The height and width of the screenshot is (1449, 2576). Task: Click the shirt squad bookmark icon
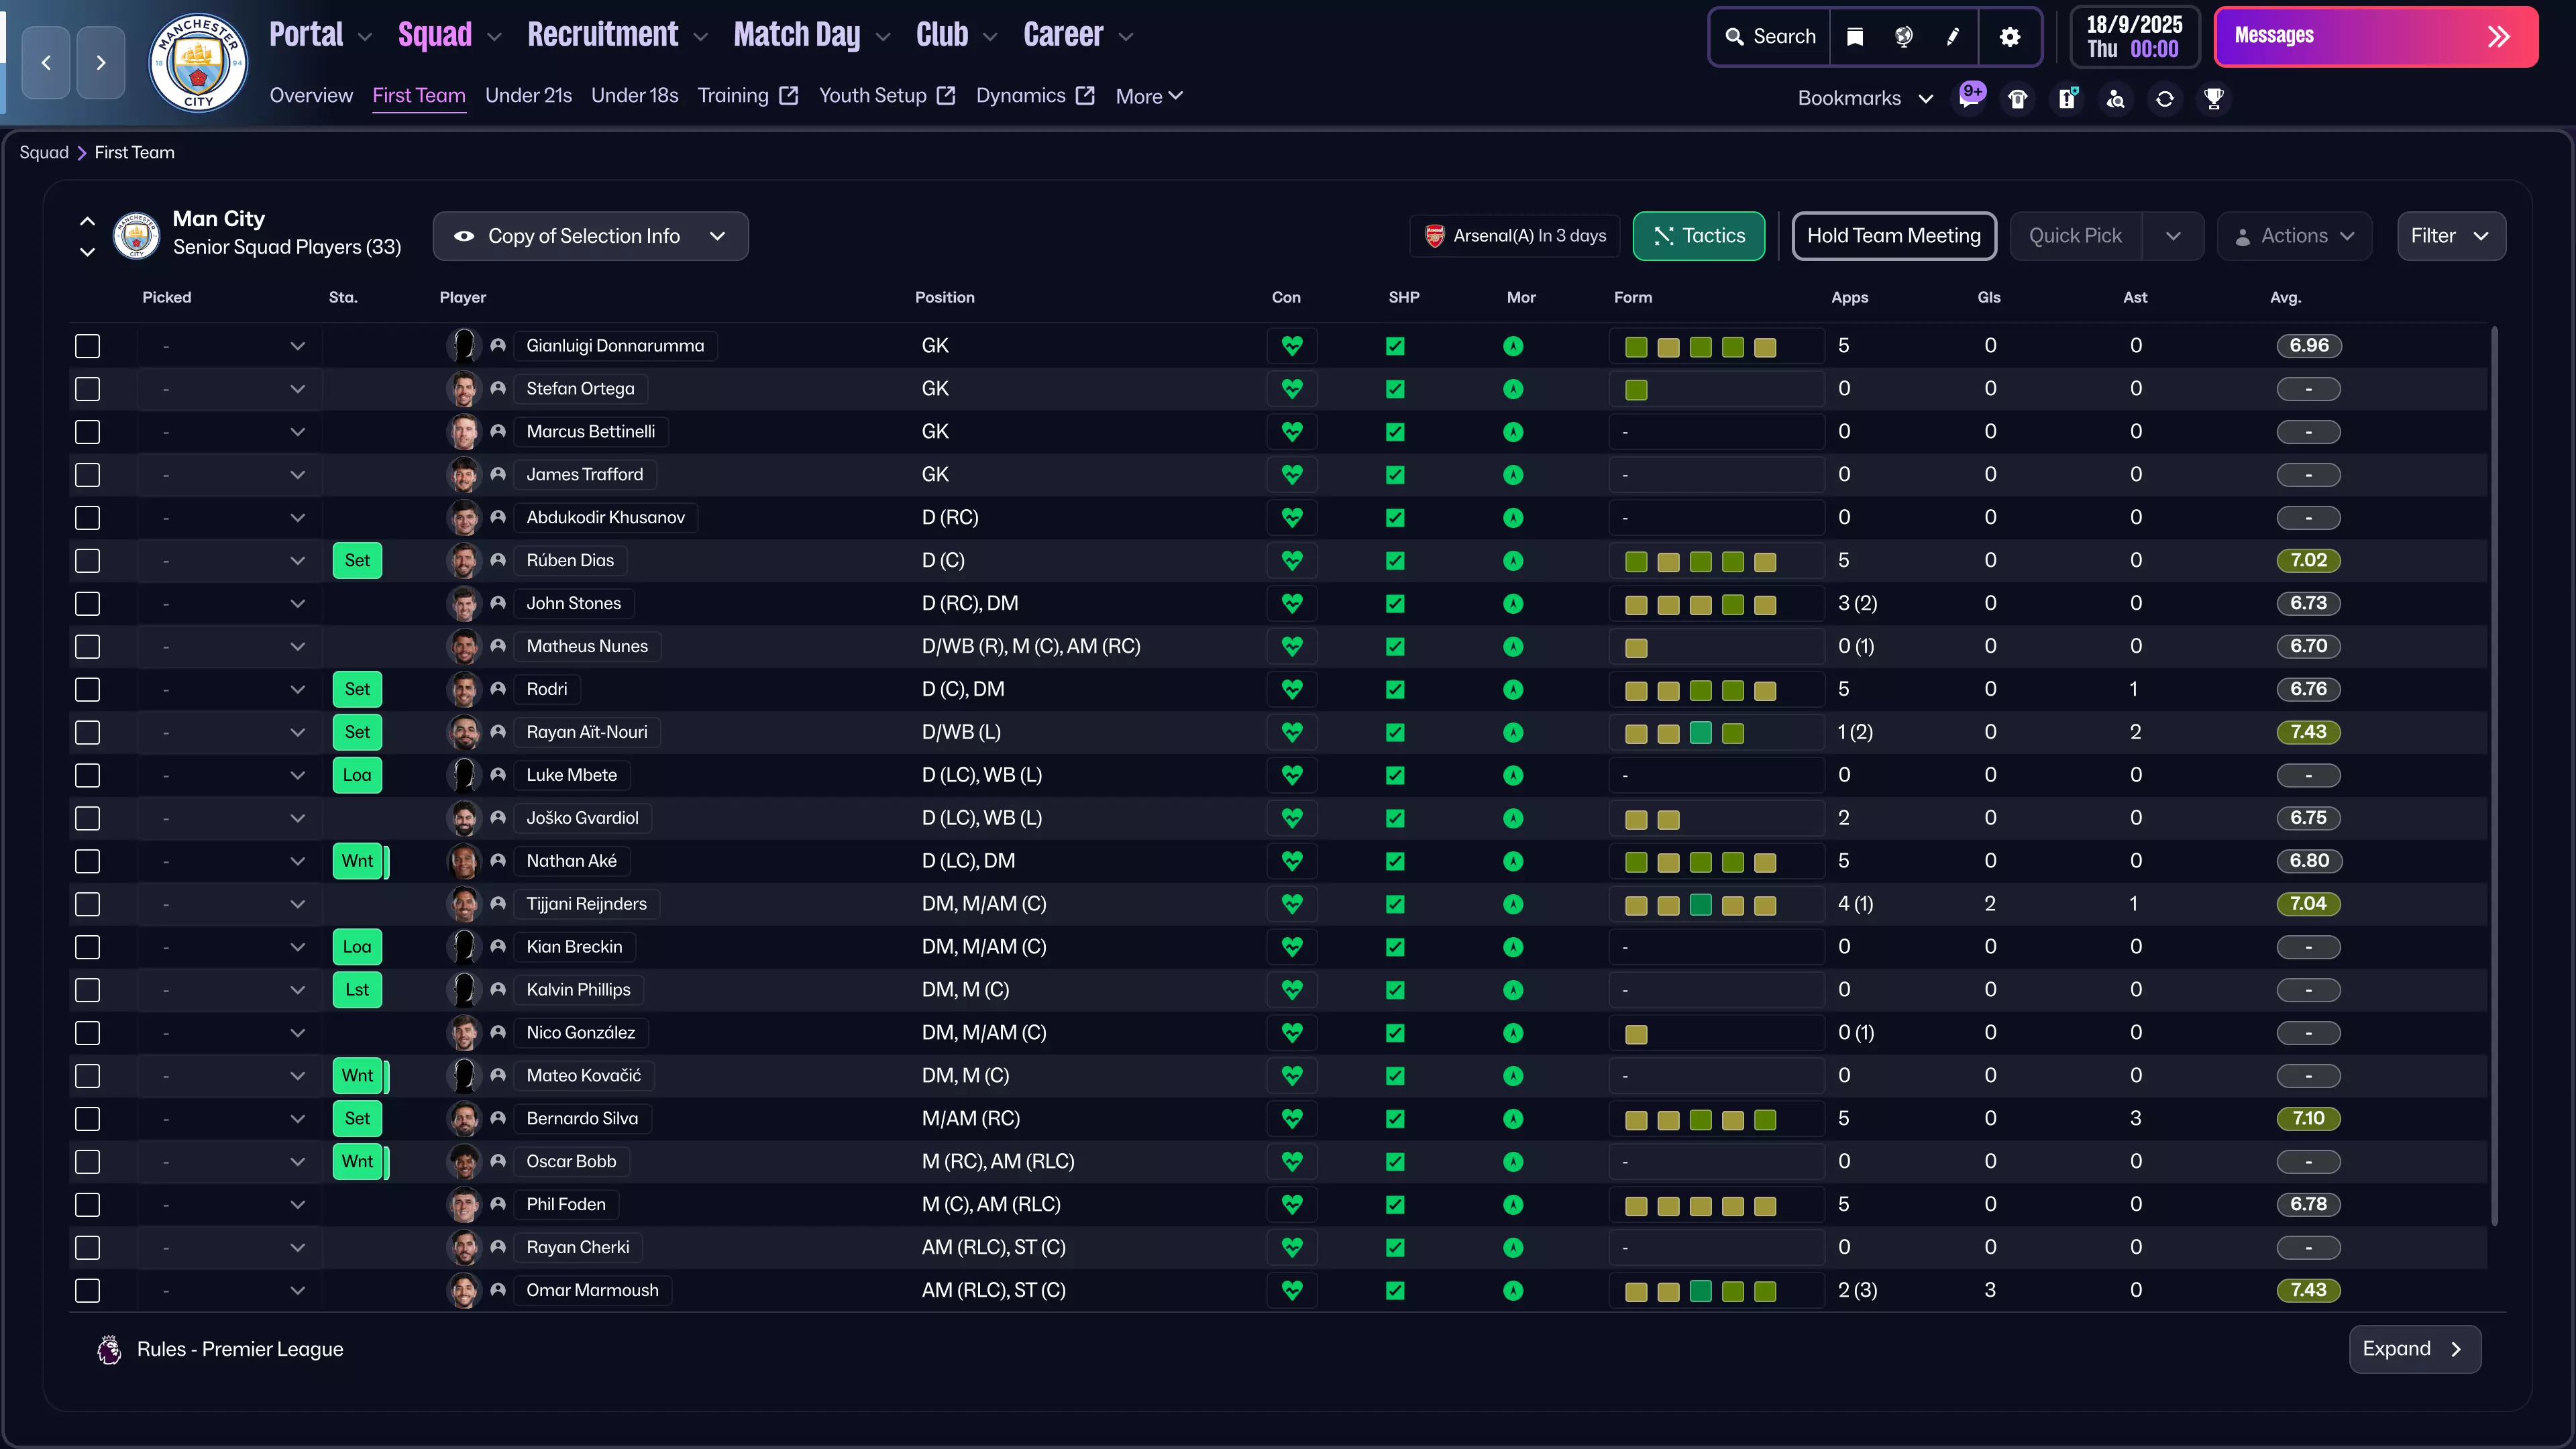[2018, 98]
